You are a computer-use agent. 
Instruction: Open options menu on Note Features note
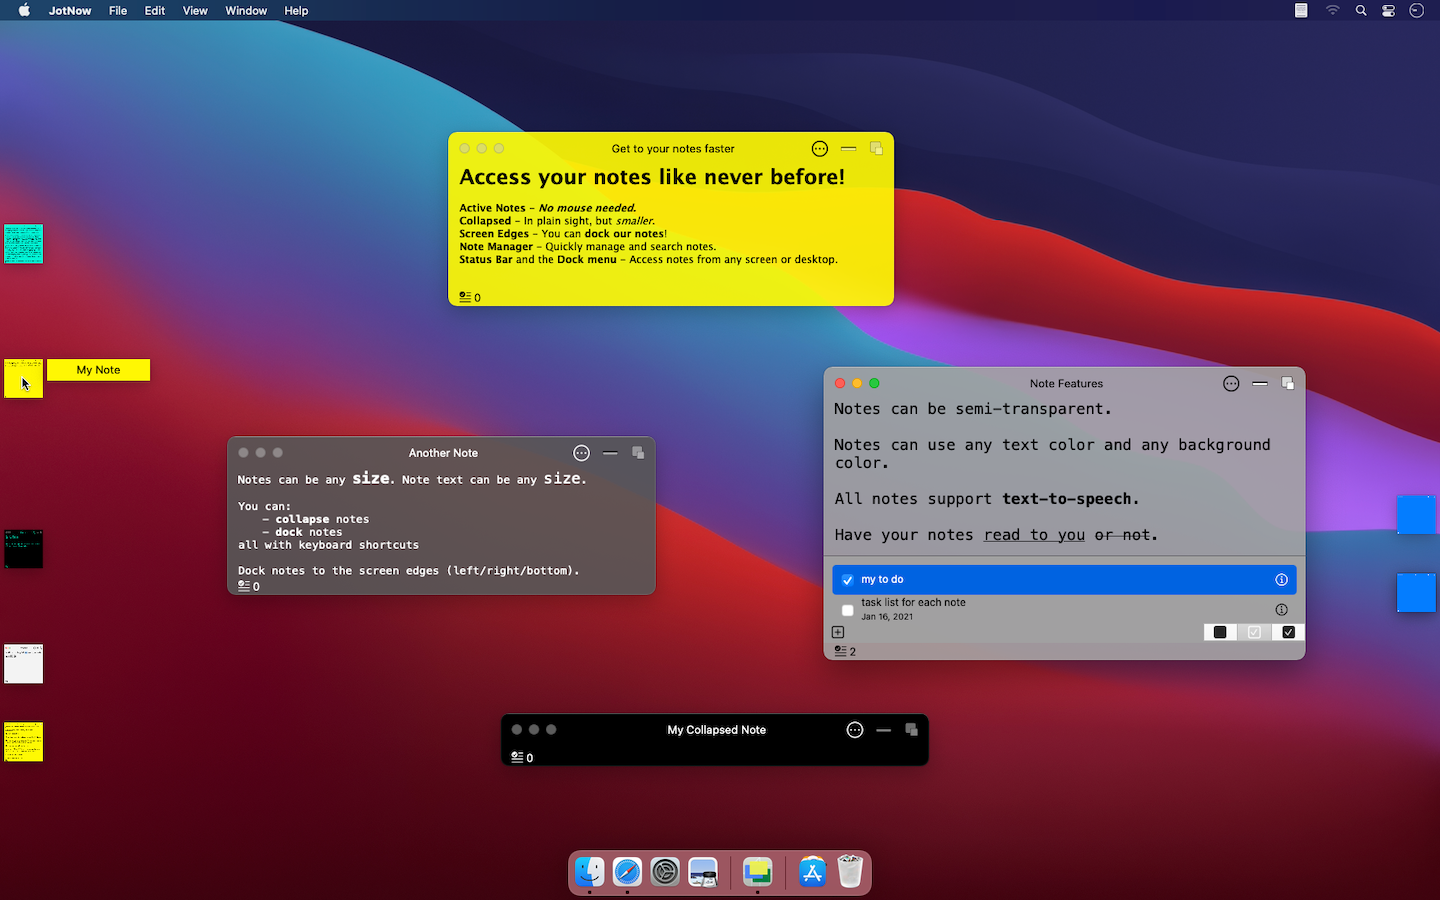click(1231, 384)
